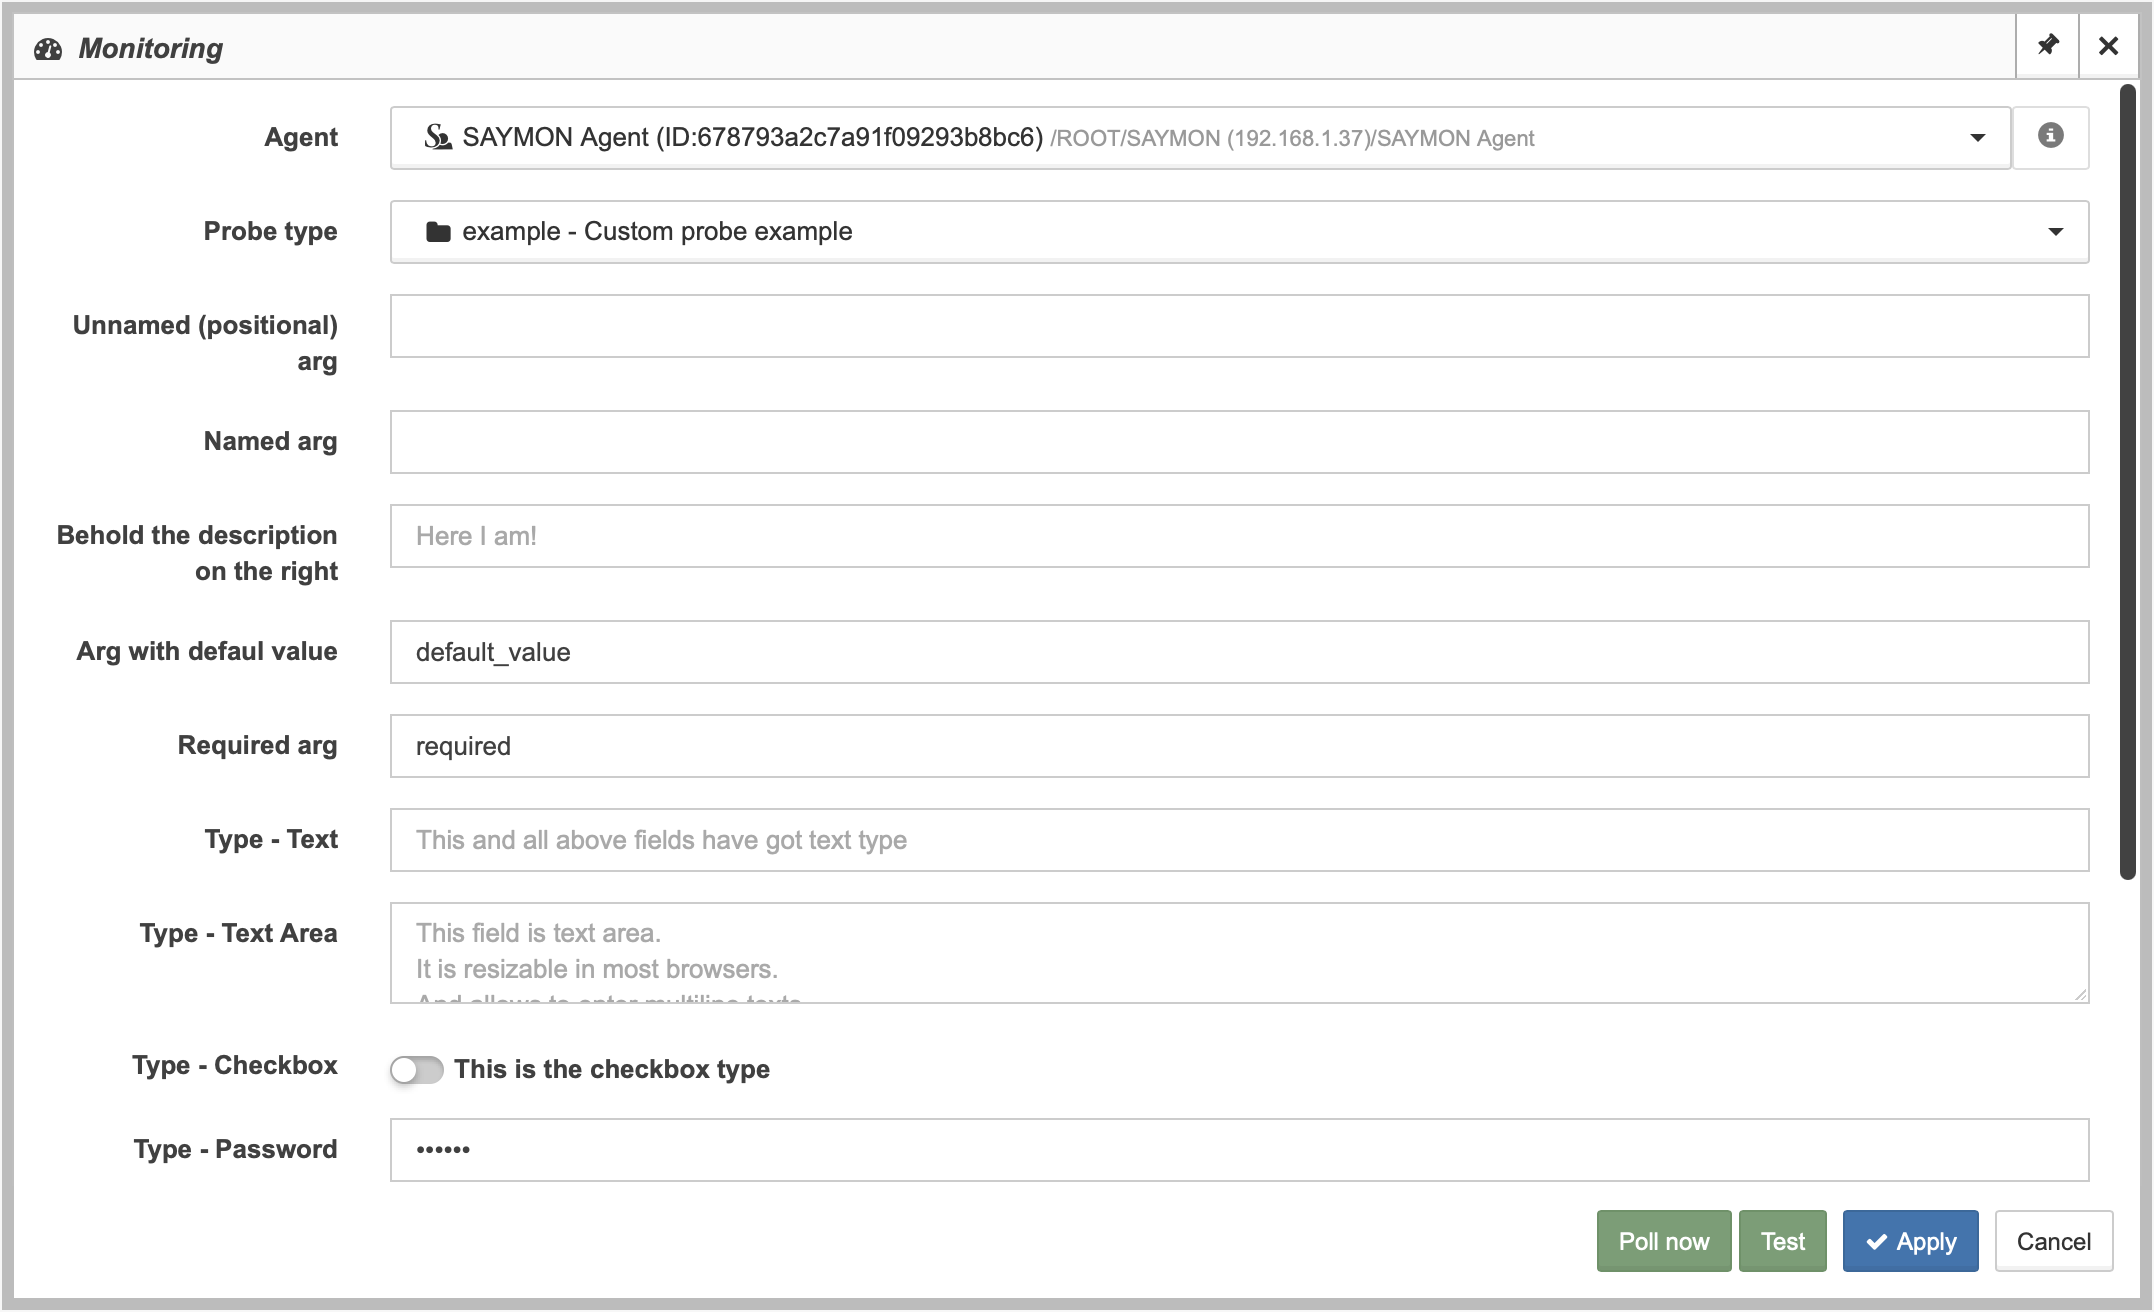The width and height of the screenshot is (2154, 1312).
Task: Click into the Type - Text Area box
Action: [x=1239, y=953]
